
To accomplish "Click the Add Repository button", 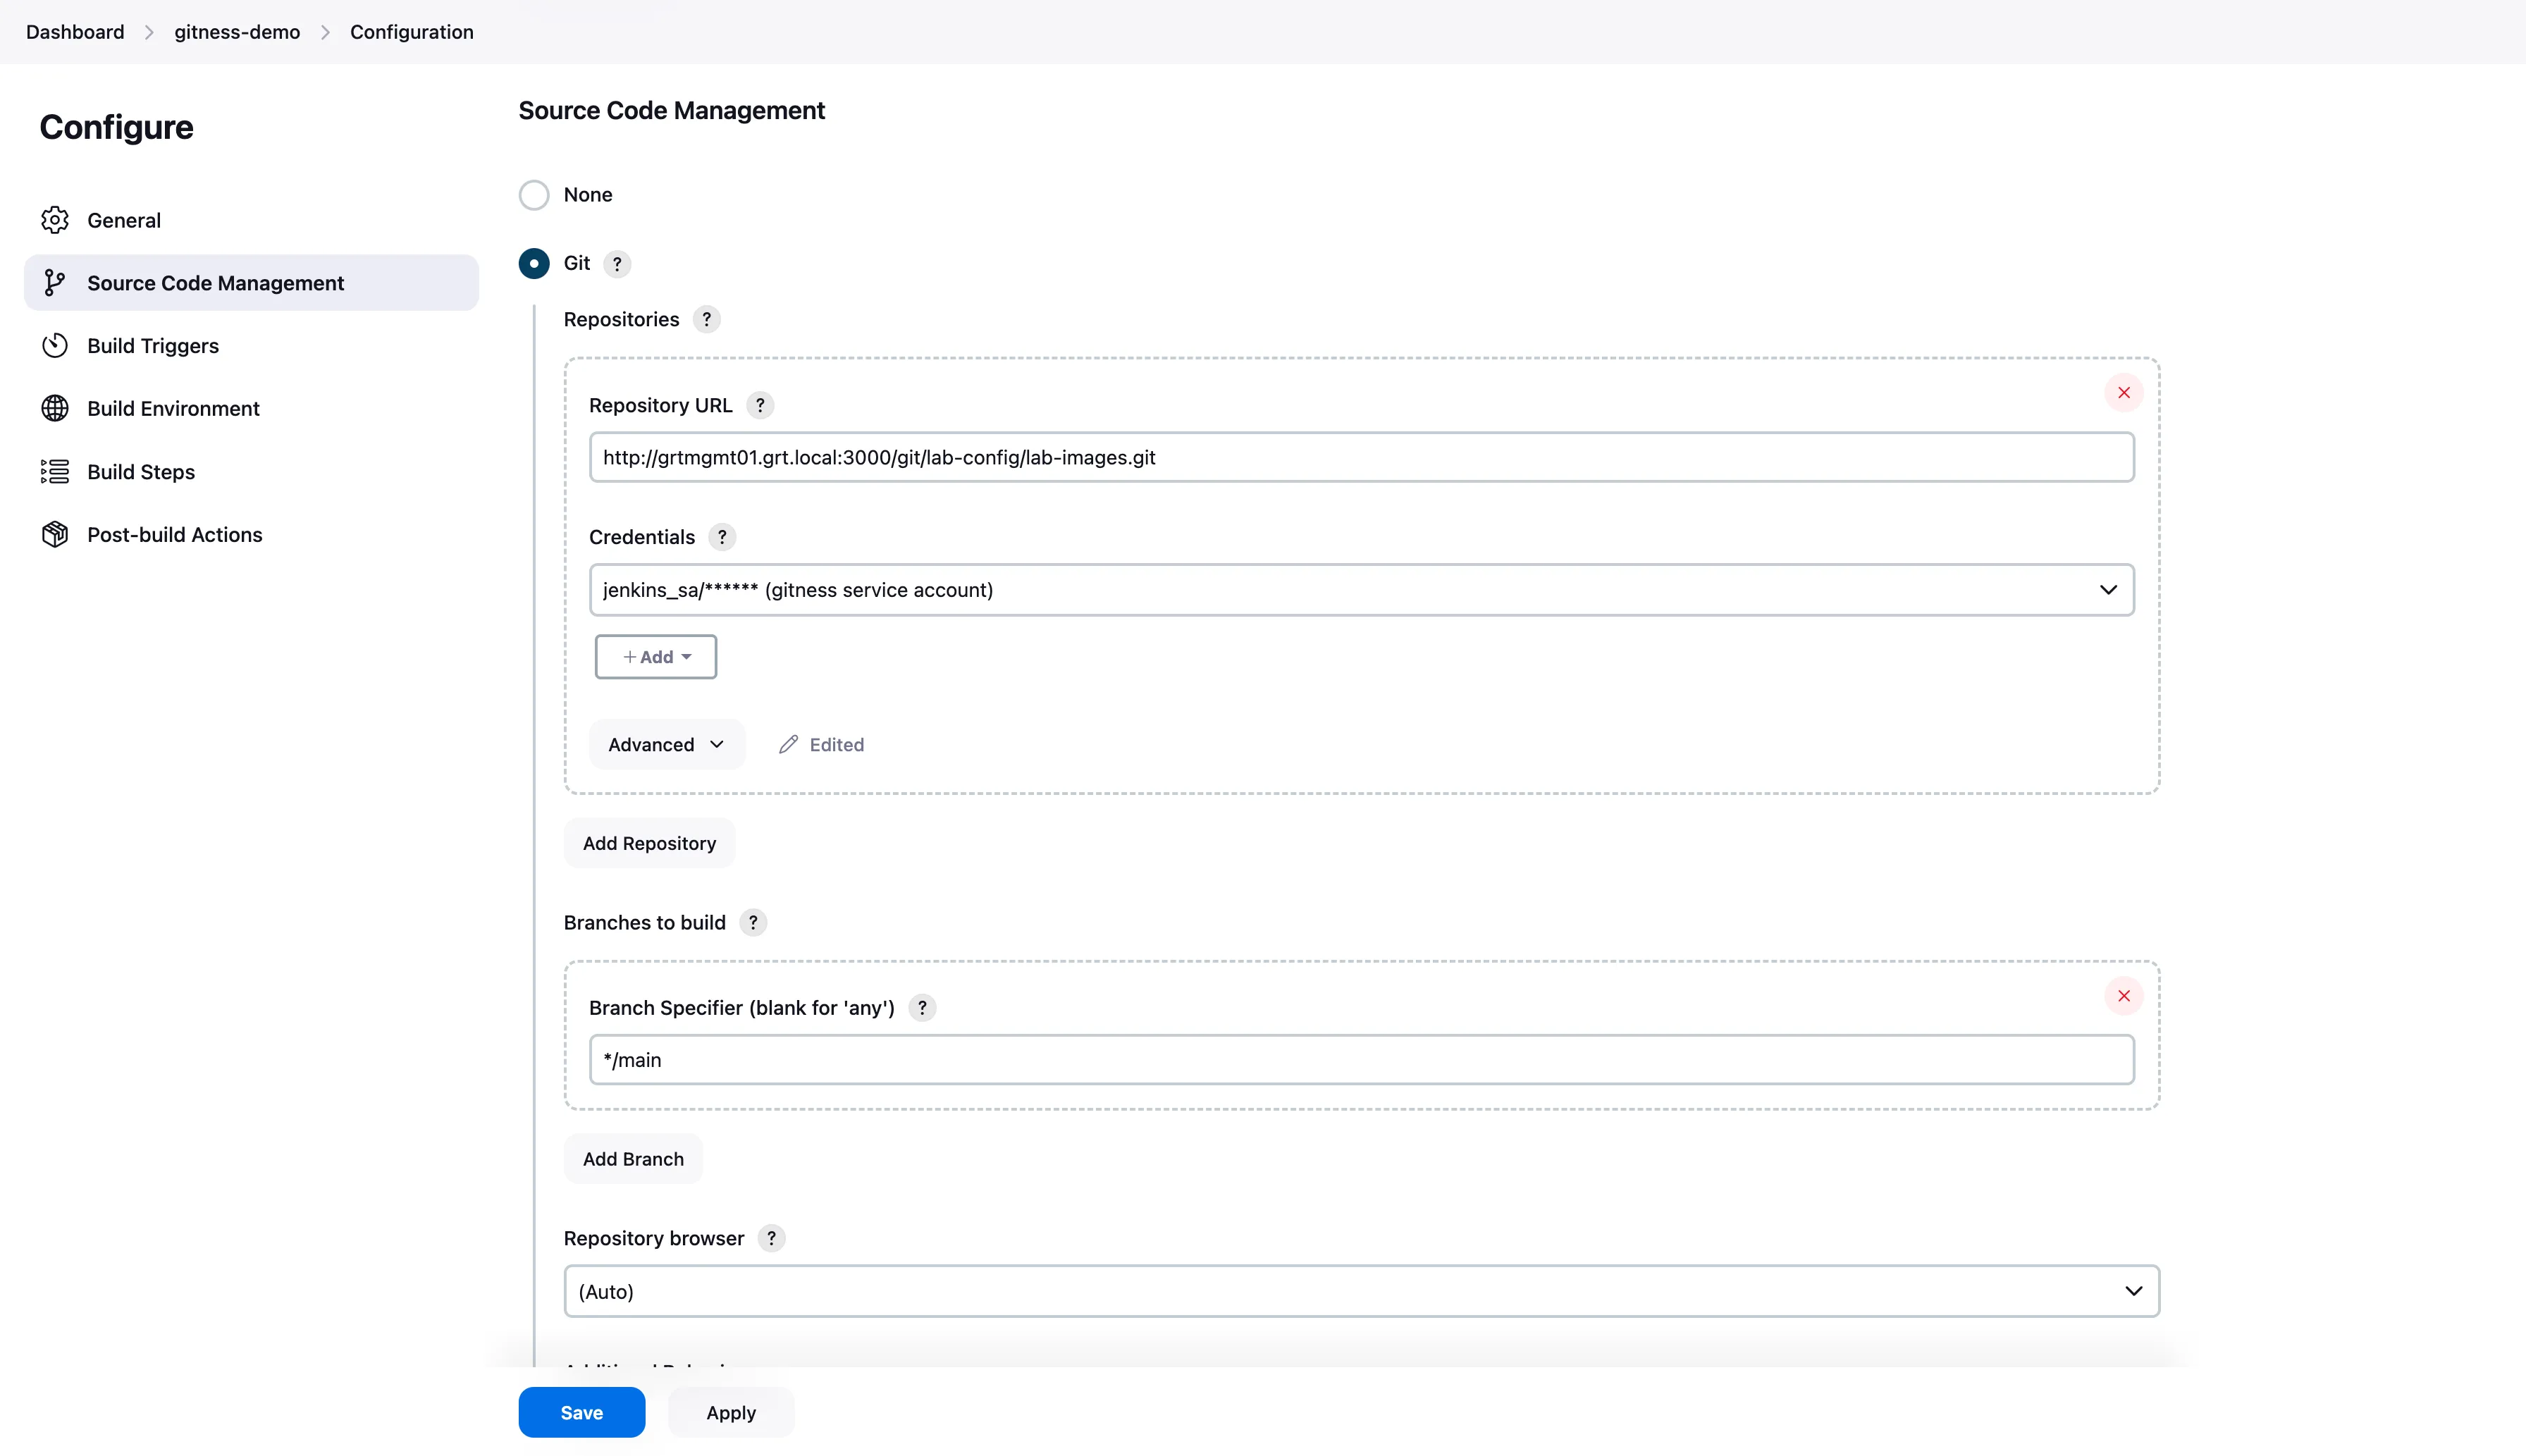I will point(649,843).
